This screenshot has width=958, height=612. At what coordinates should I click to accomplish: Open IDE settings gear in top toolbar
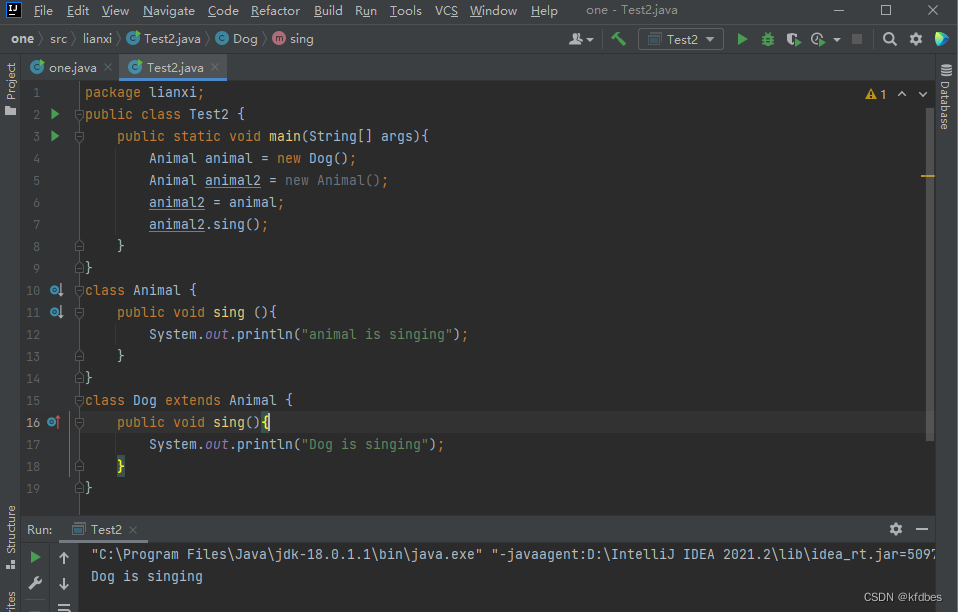click(916, 39)
